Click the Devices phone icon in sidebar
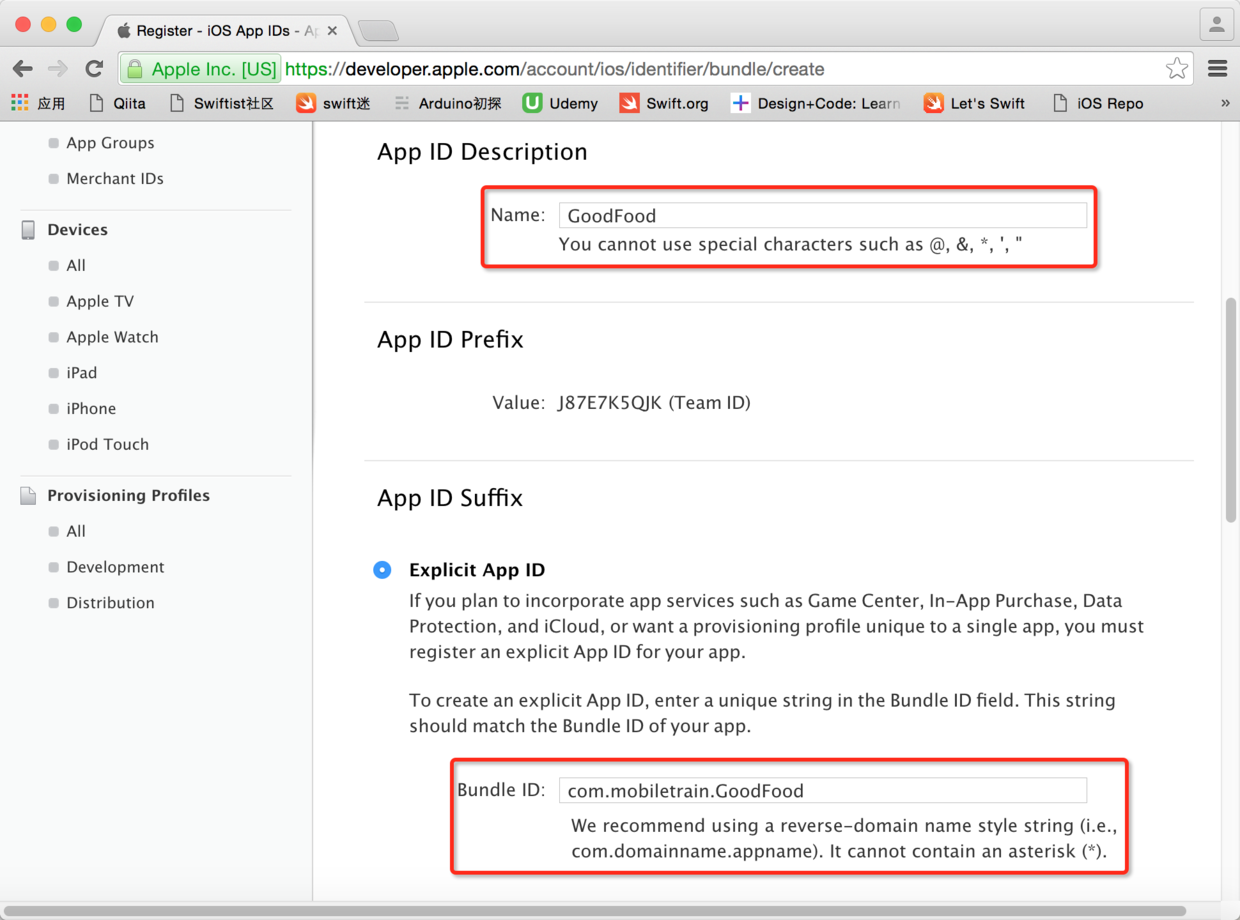The image size is (1240, 920). click(28, 230)
